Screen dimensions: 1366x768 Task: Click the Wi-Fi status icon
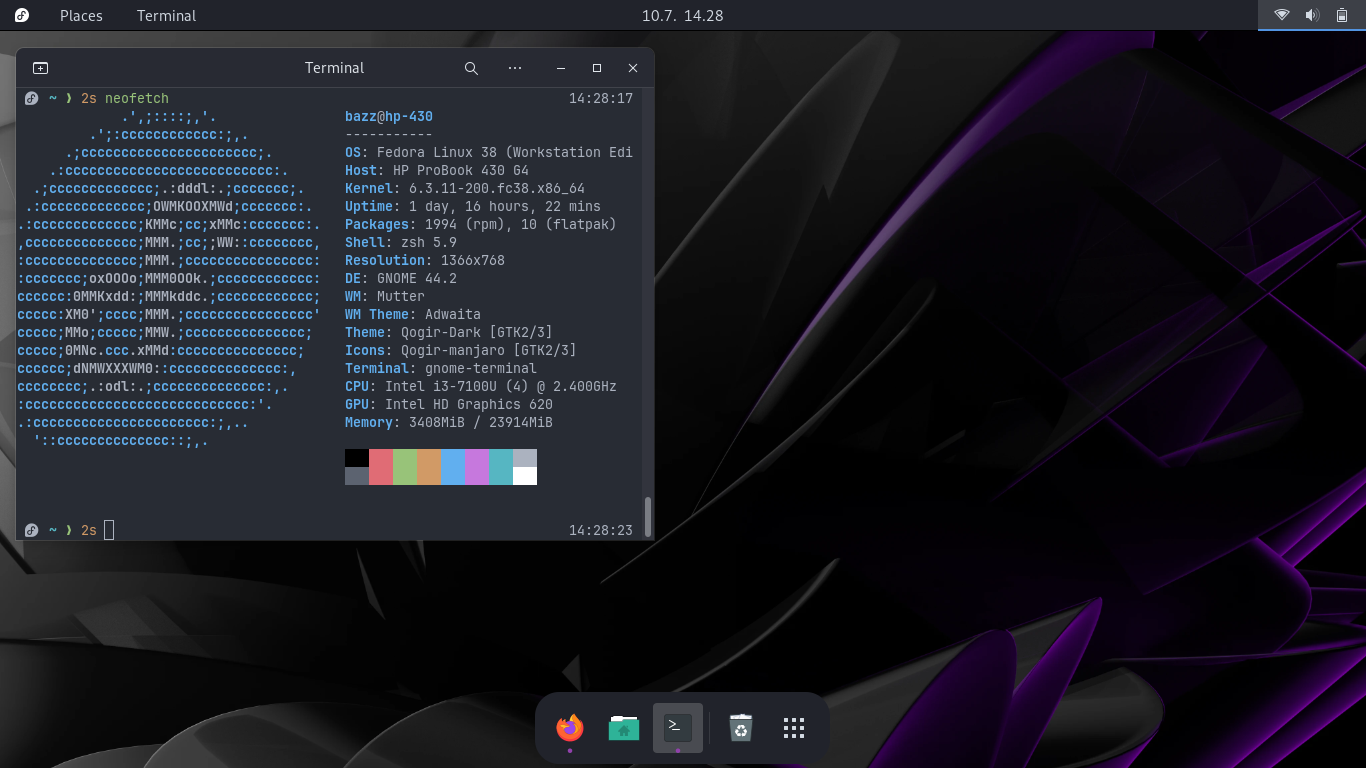tap(1282, 15)
